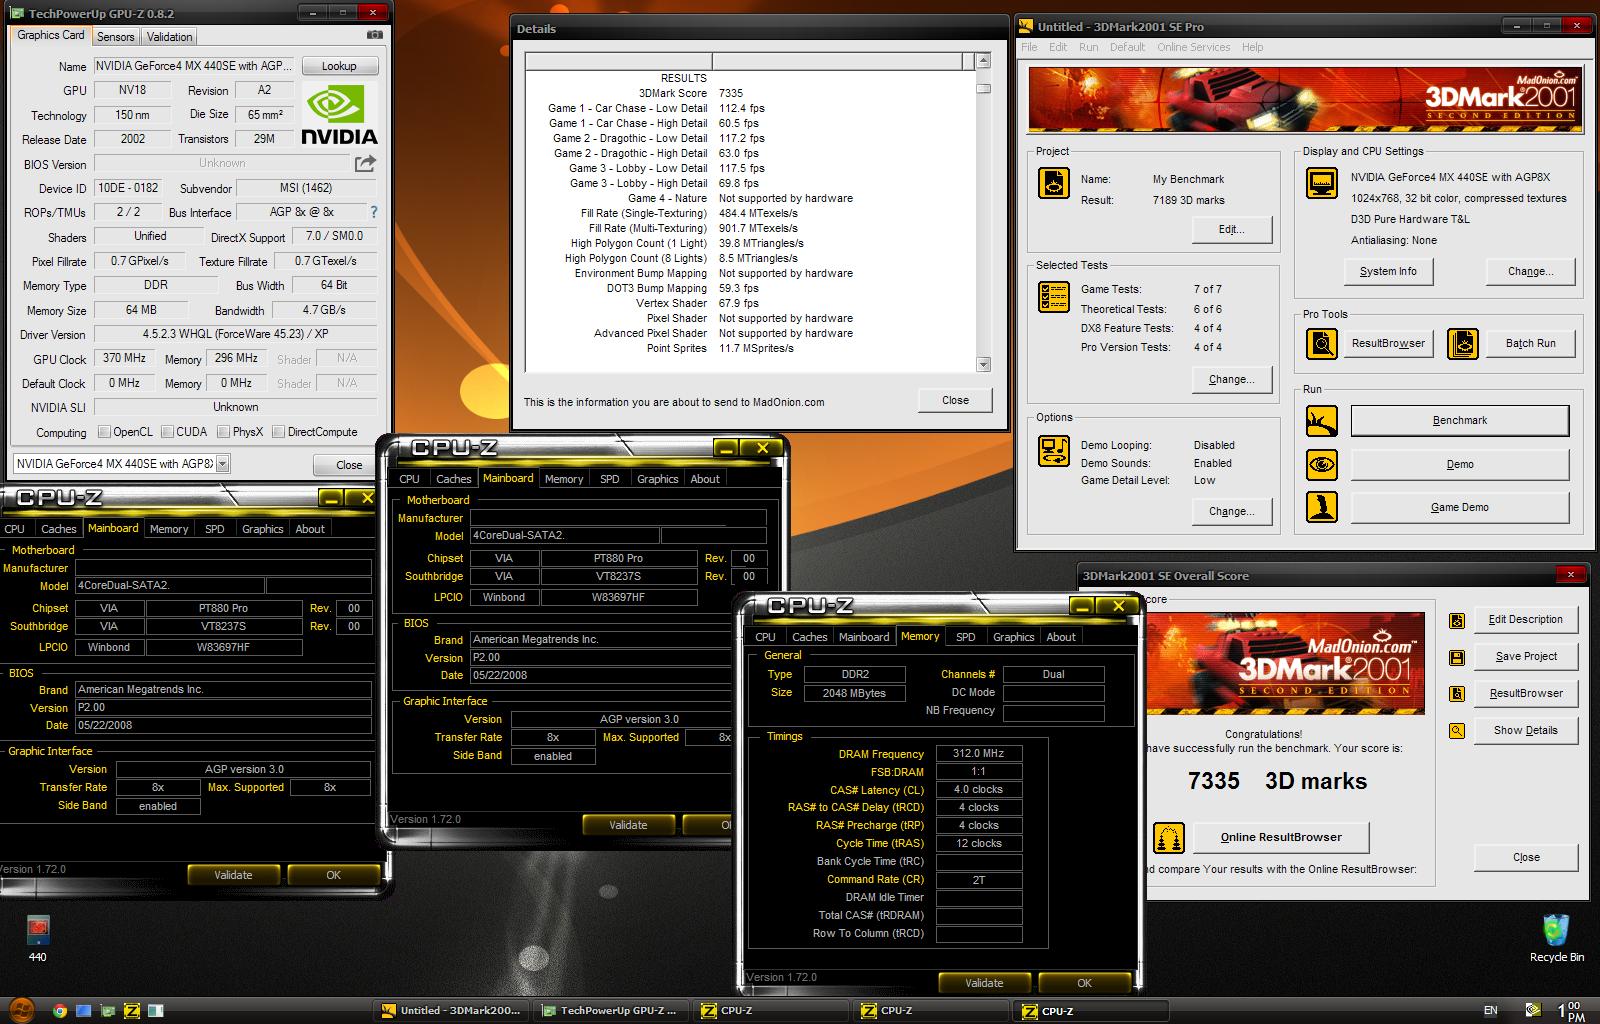Select the SPD tab in the front CPU-Z window

pyautogui.click(x=965, y=637)
